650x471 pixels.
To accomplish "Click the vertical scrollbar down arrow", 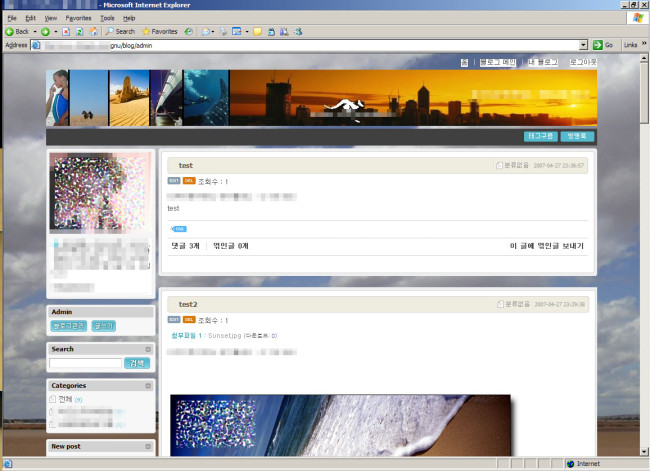I will pos(644,452).
